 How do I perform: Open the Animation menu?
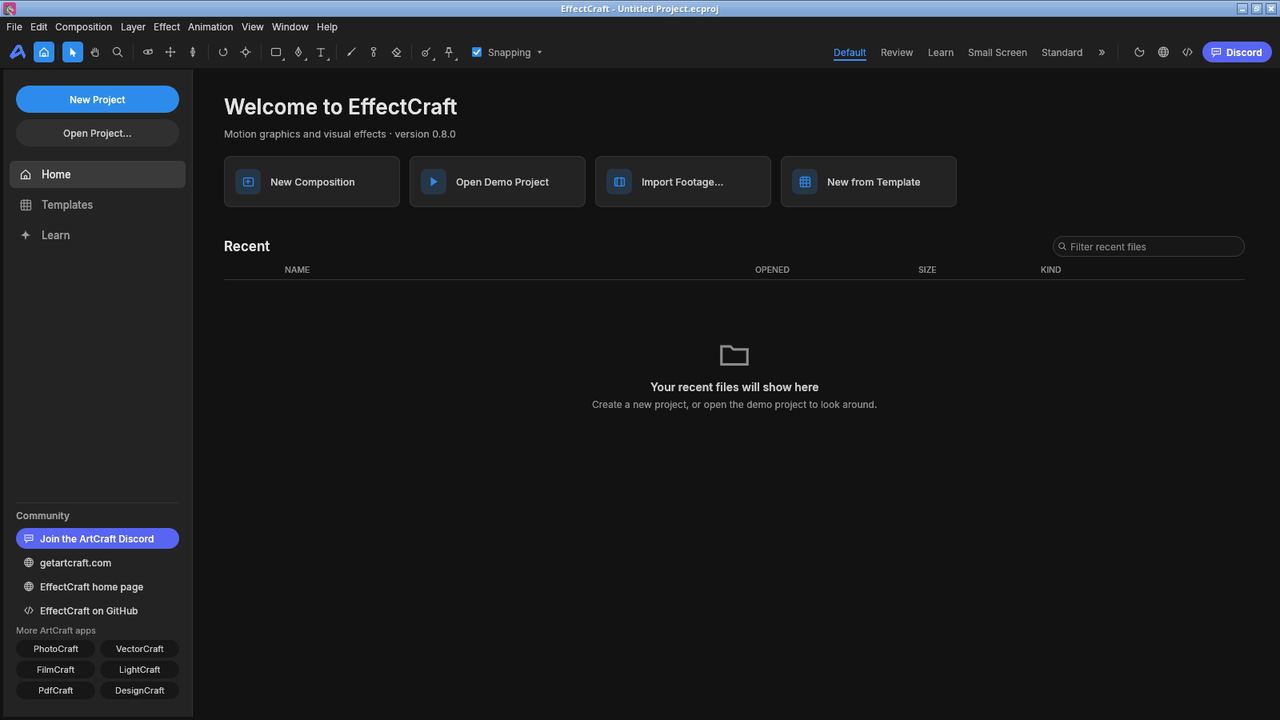210,27
